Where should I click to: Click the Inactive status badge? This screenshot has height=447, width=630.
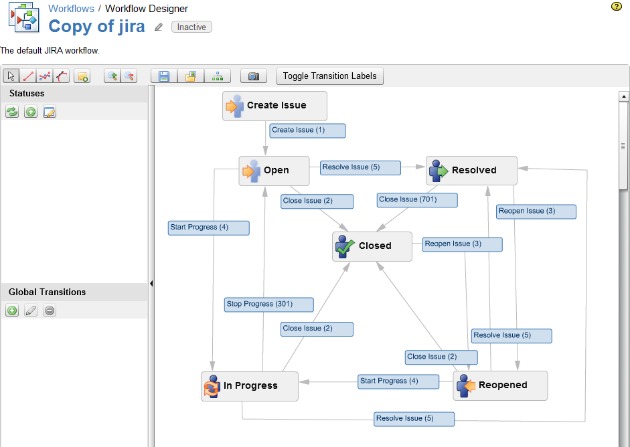coord(191,27)
